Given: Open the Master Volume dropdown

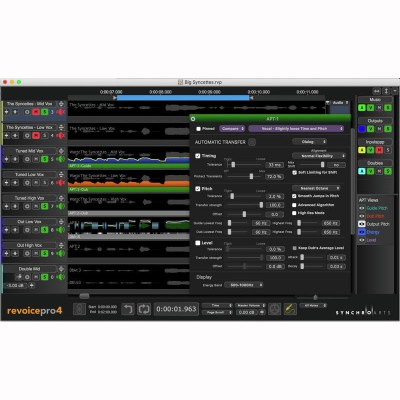Looking at the screenshot, I should pyautogui.click(x=250, y=305).
